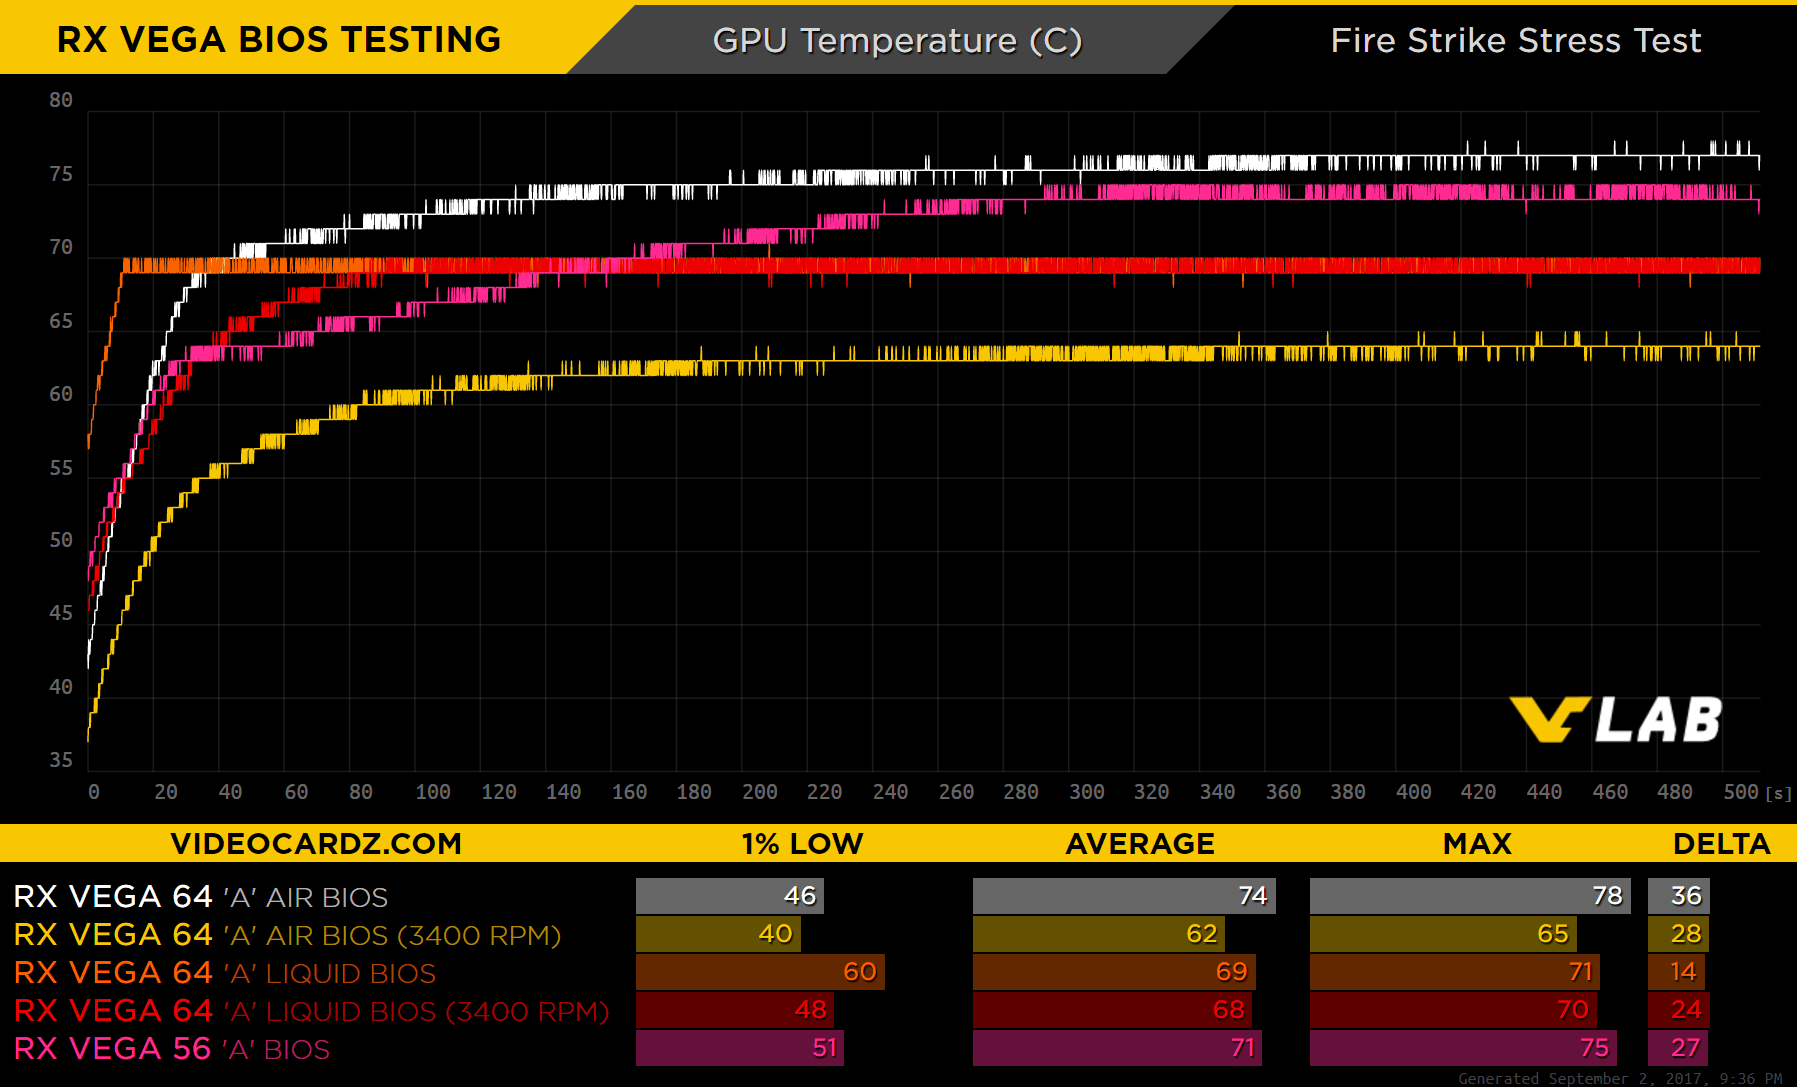Click the 400 tick on the time axis
Viewport: 1797px width, 1087px height.
coord(1414,792)
